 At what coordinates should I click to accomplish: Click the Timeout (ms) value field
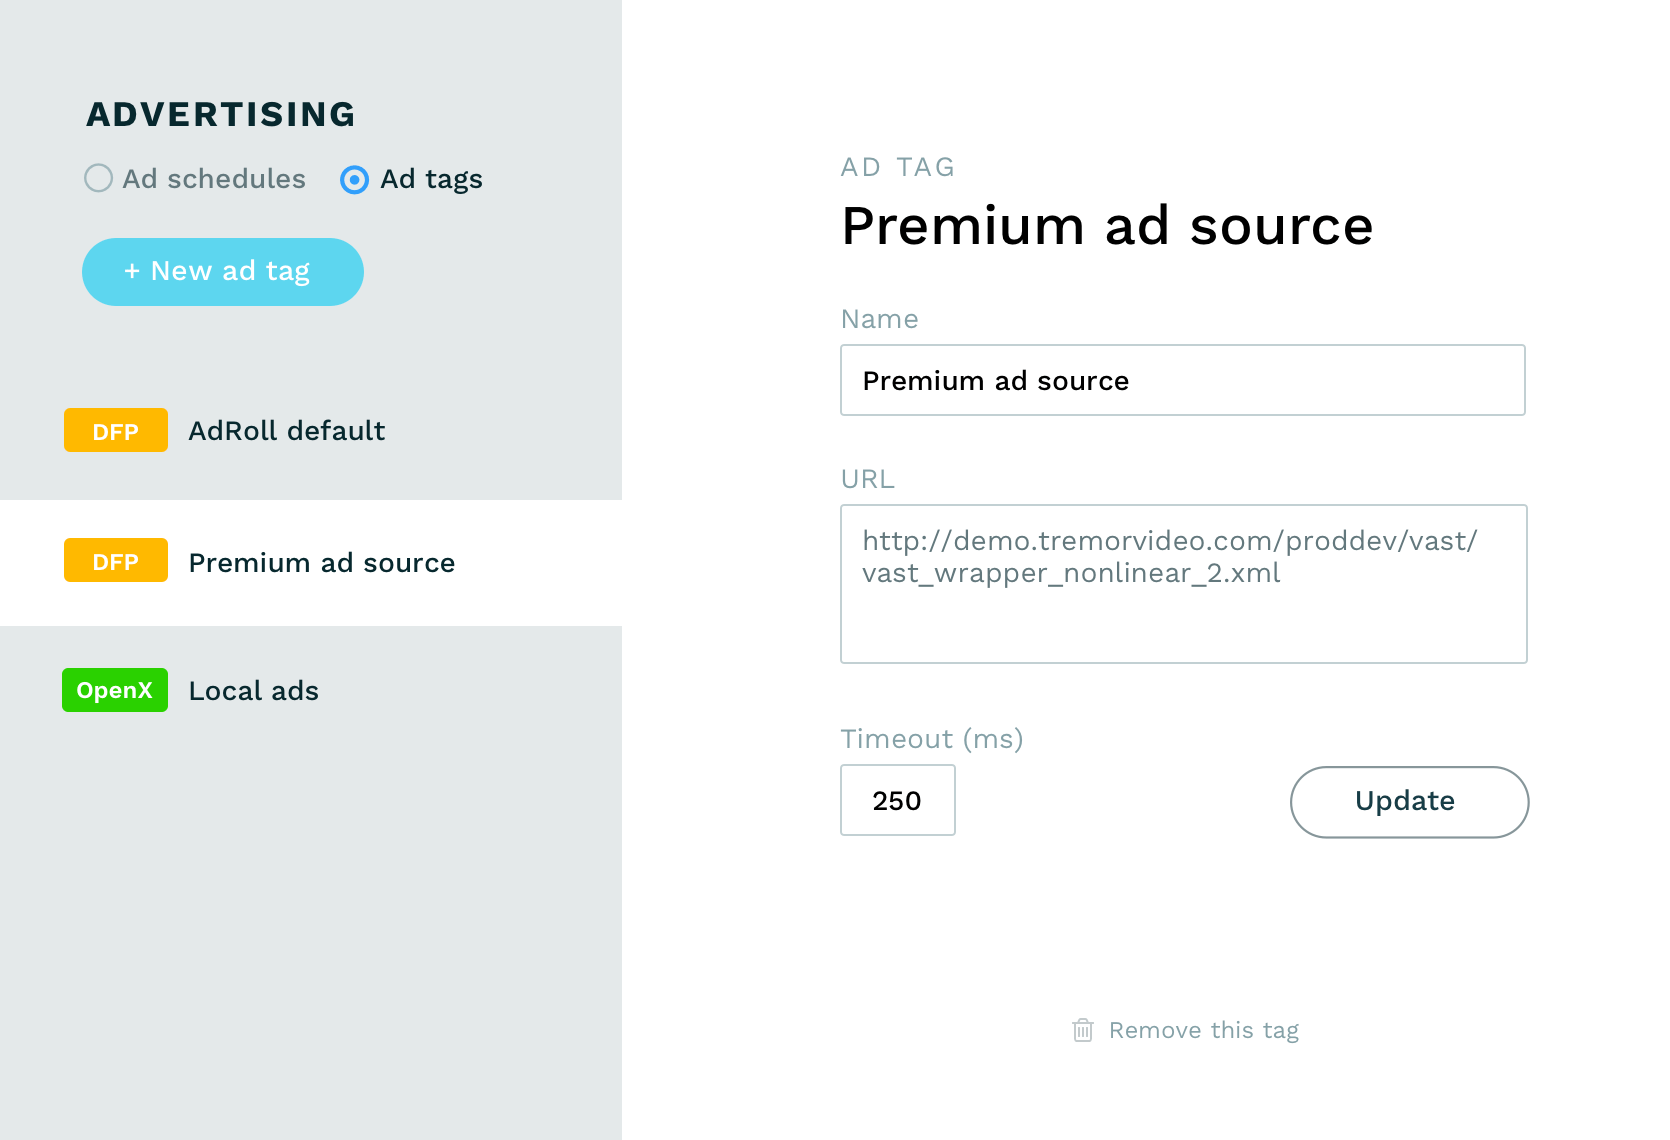pyautogui.click(x=897, y=800)
